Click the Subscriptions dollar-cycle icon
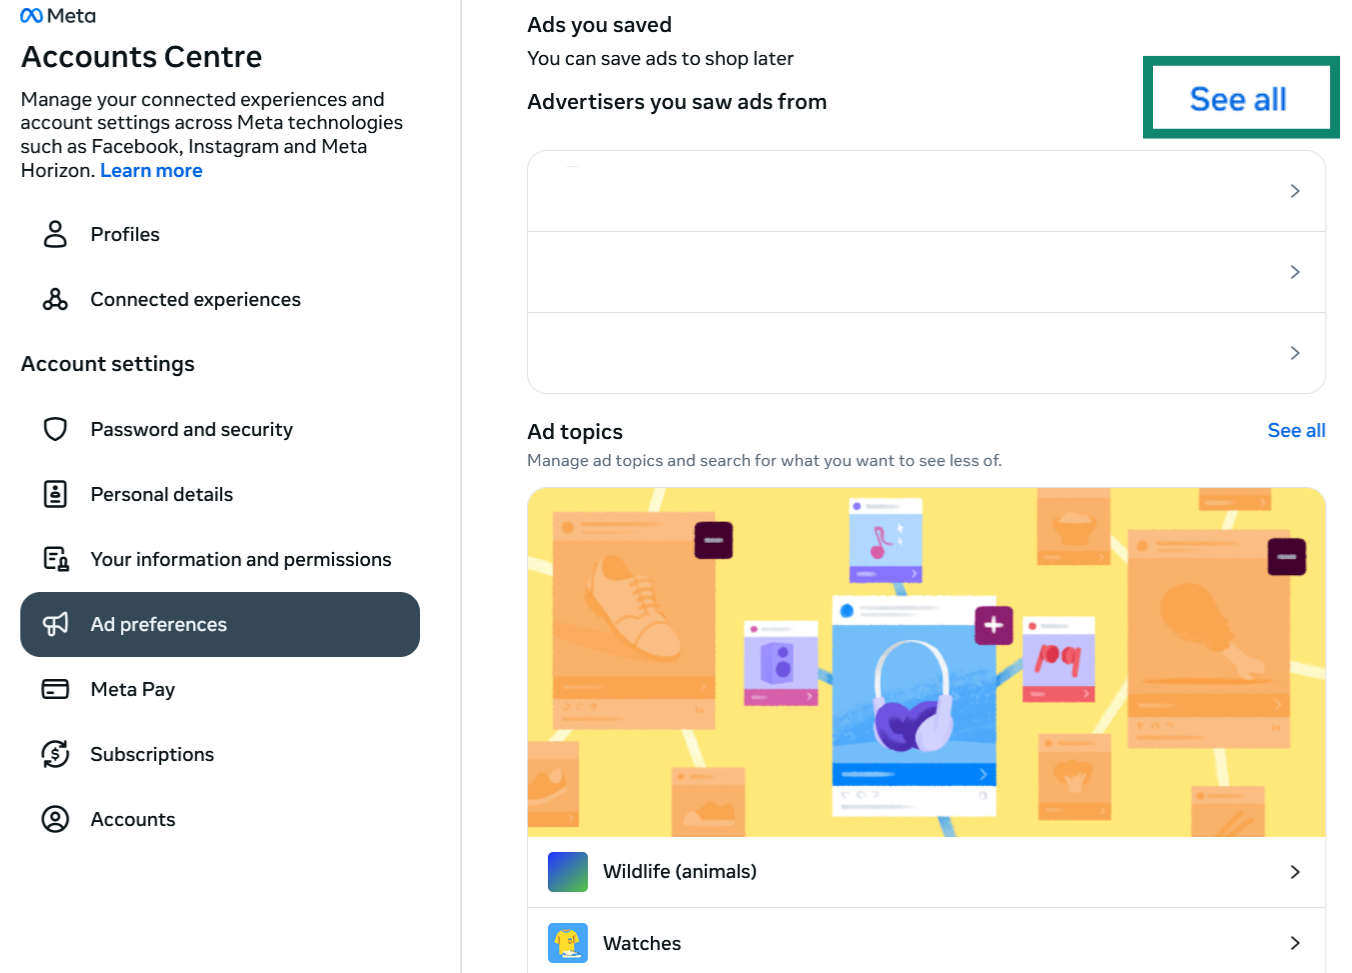Image resolution: width=1352 pixels, height=973 pixels. click(x=55, y=754)
